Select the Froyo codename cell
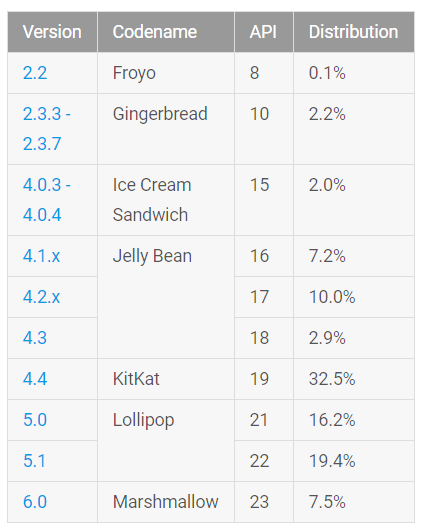 (166, 73)
